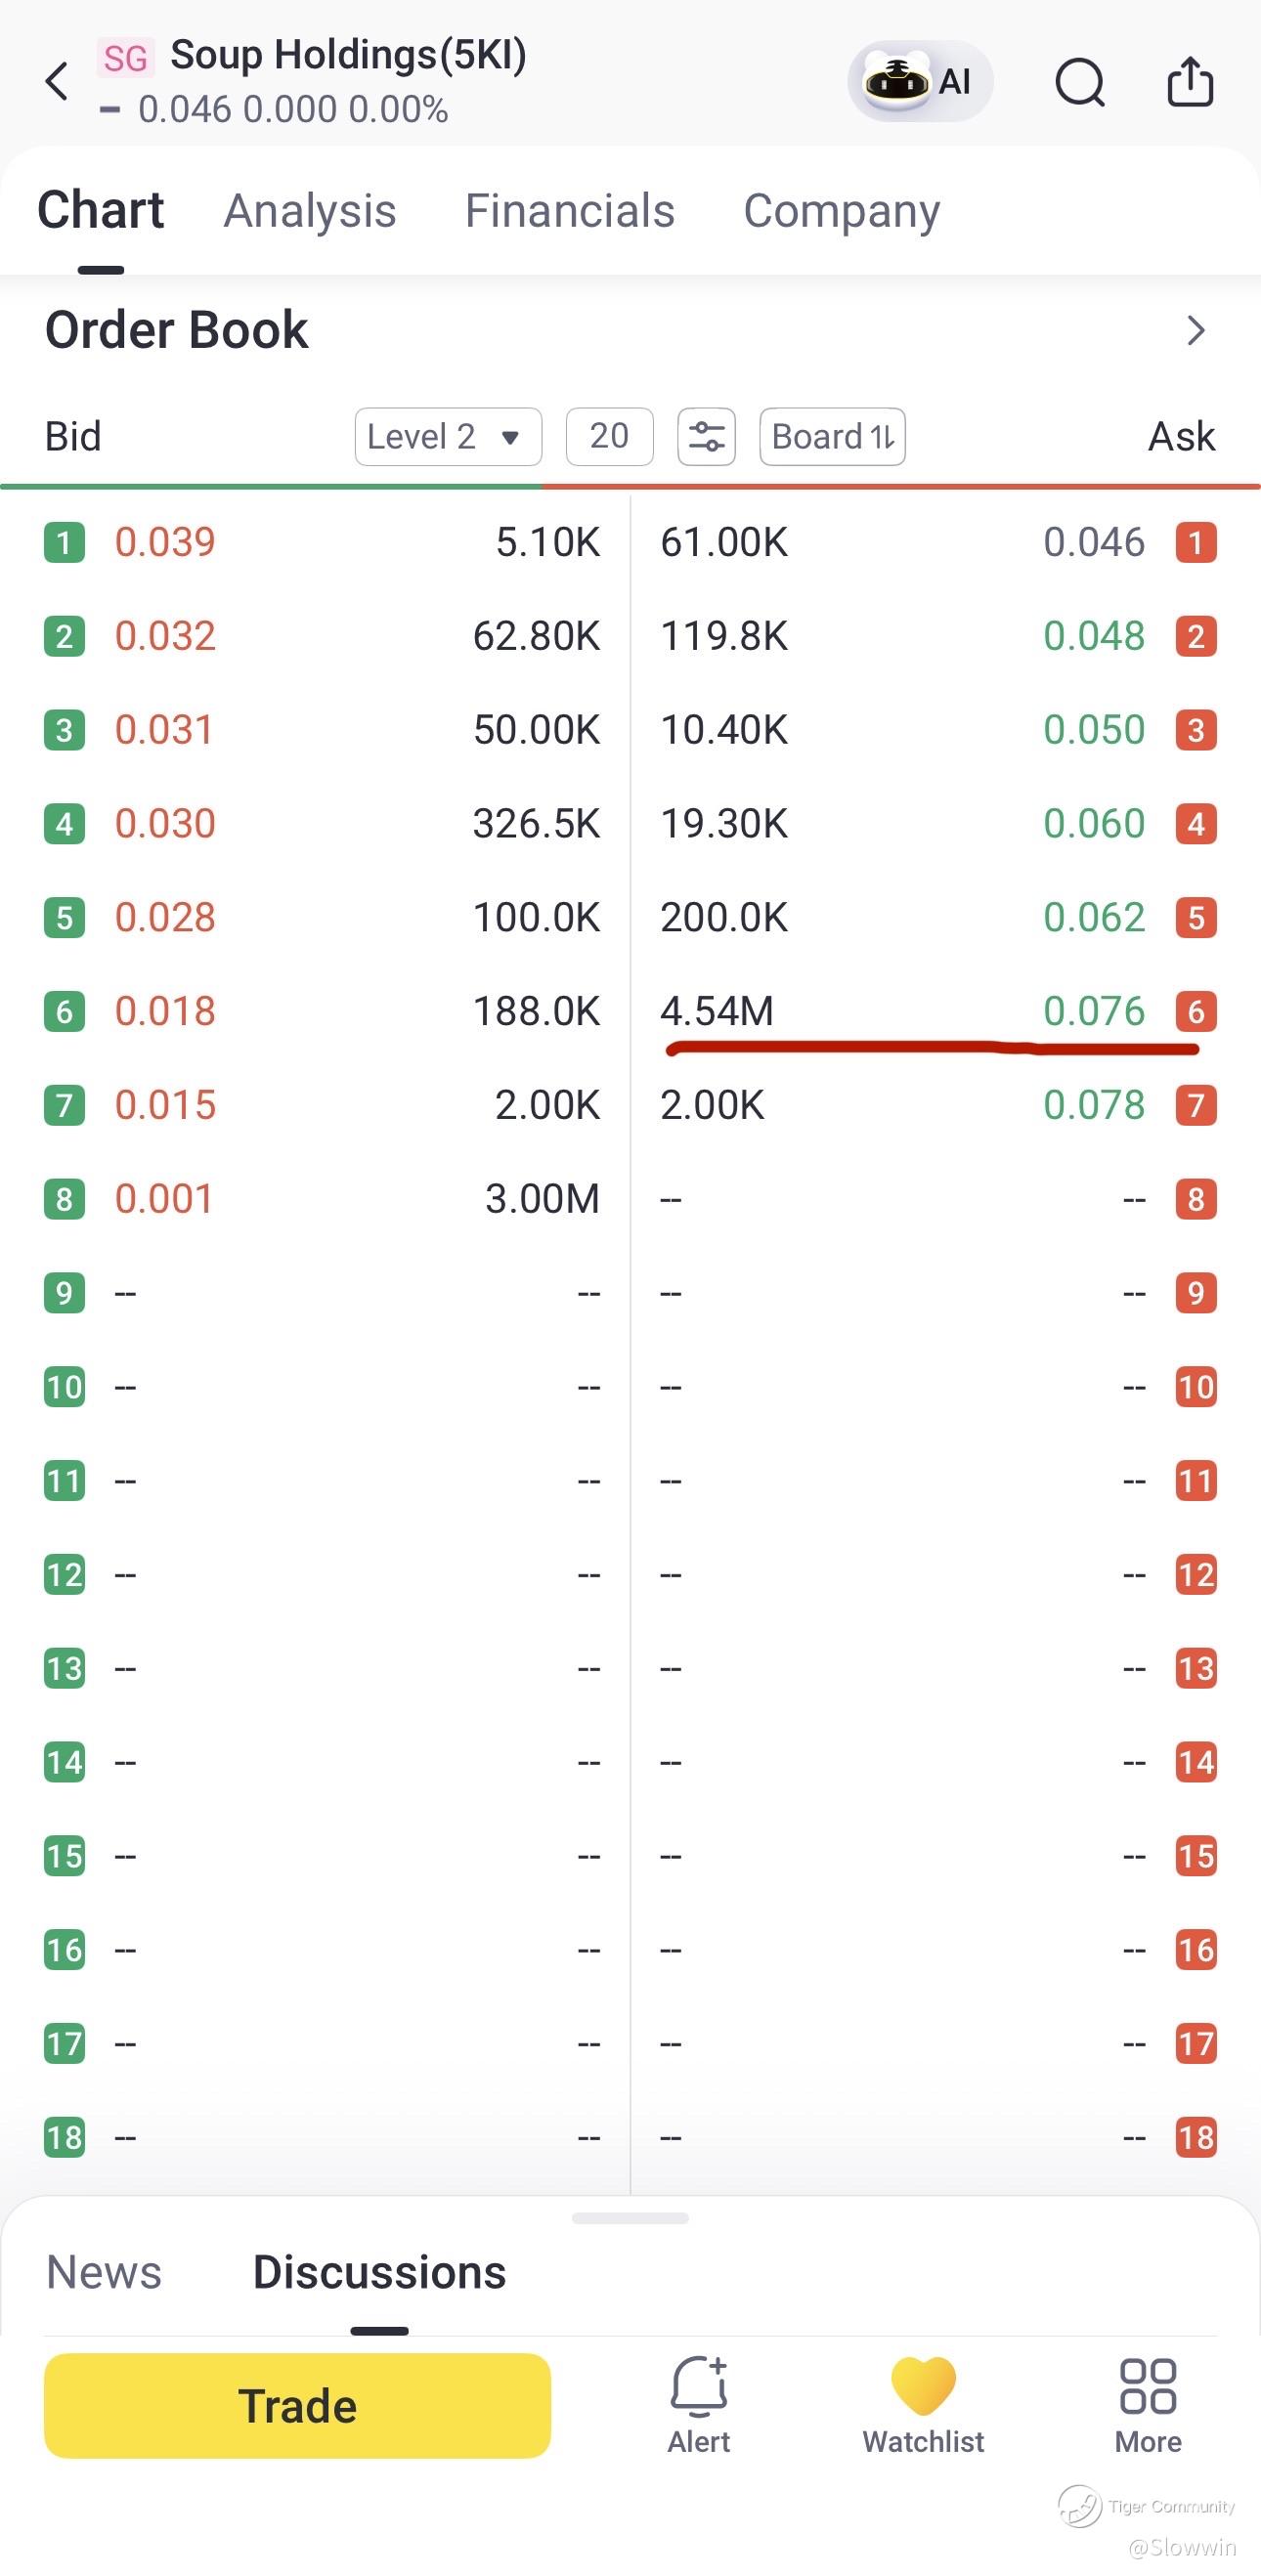Expand Order Book with right chevron
Viewport: 1261px width, 2576px height.
coord(1195,330)
